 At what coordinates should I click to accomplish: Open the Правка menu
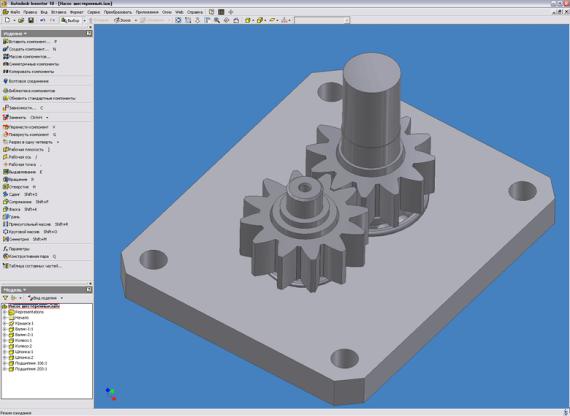point(30,12)
